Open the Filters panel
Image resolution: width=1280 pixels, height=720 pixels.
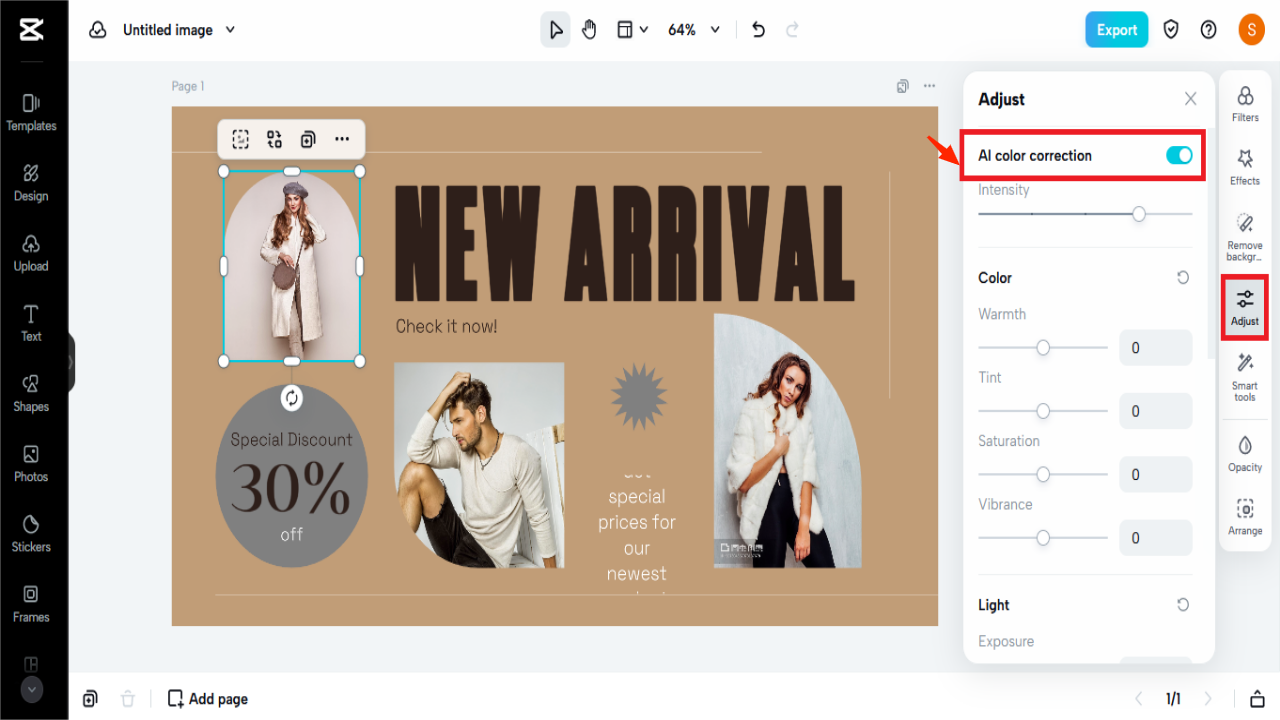click(1244, 105)
